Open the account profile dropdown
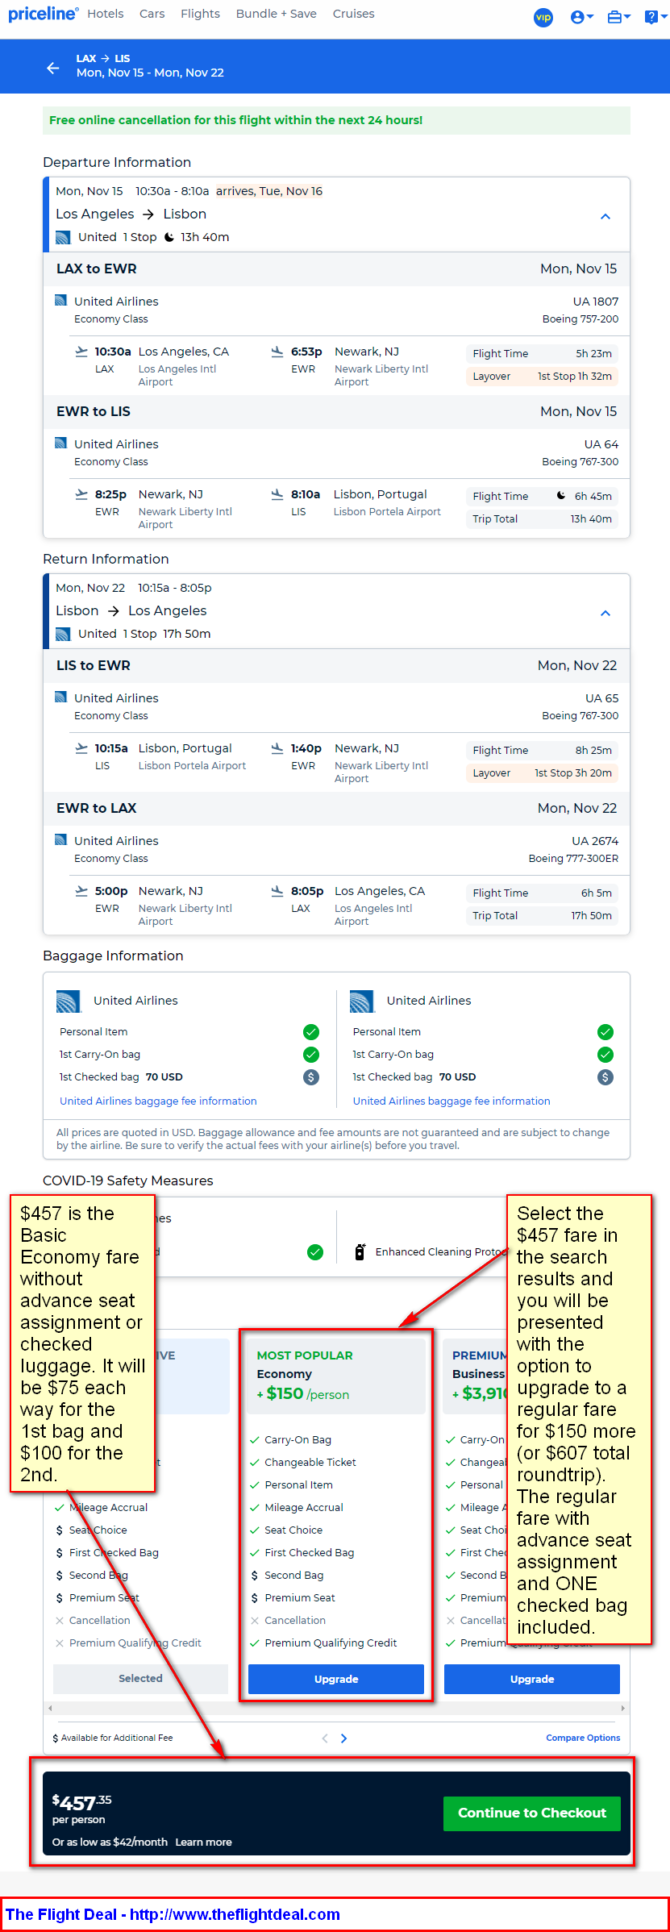The height and width of the screenshot is (1932, 670). [581, 17]
